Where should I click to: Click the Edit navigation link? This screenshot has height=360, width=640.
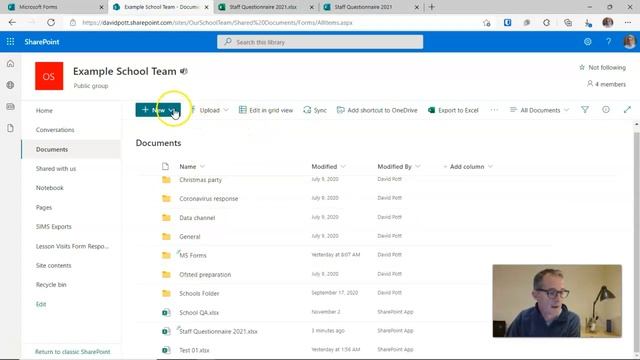[41, 304]
